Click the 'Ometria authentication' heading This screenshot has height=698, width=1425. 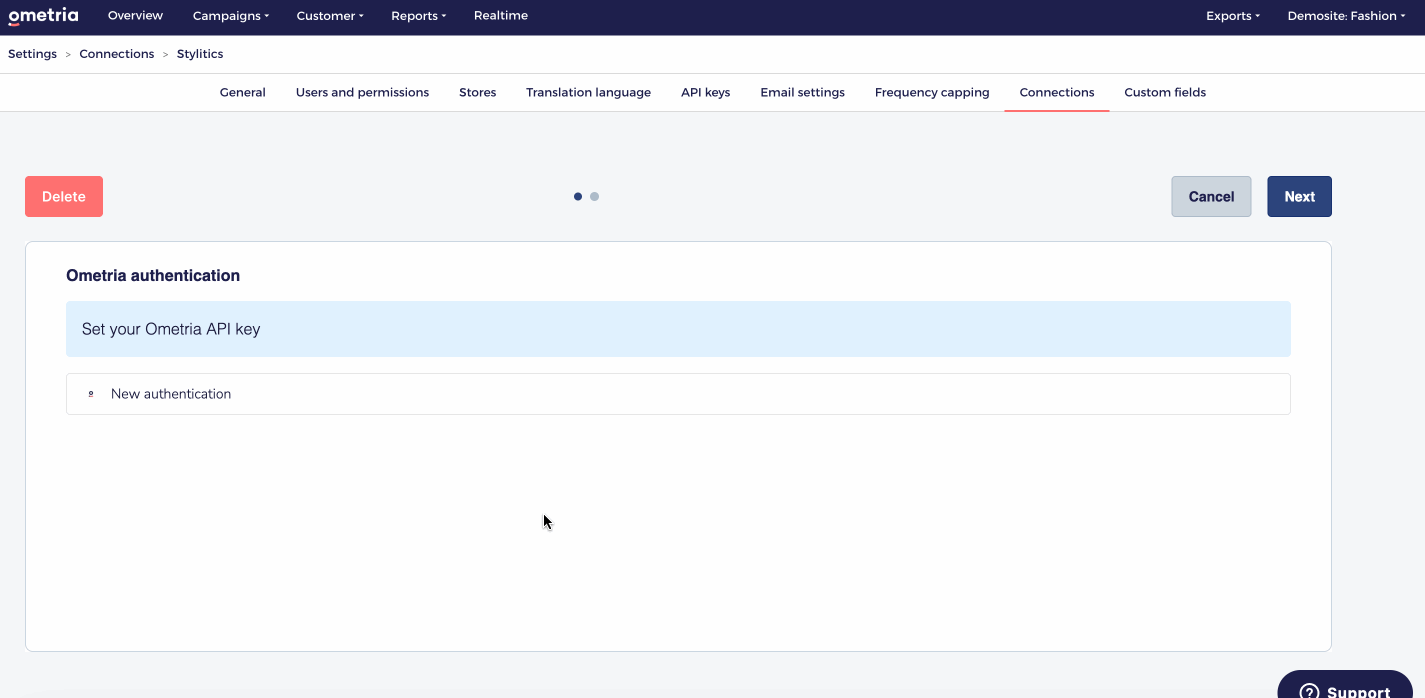pyautogui.click(x=153, y=275)
